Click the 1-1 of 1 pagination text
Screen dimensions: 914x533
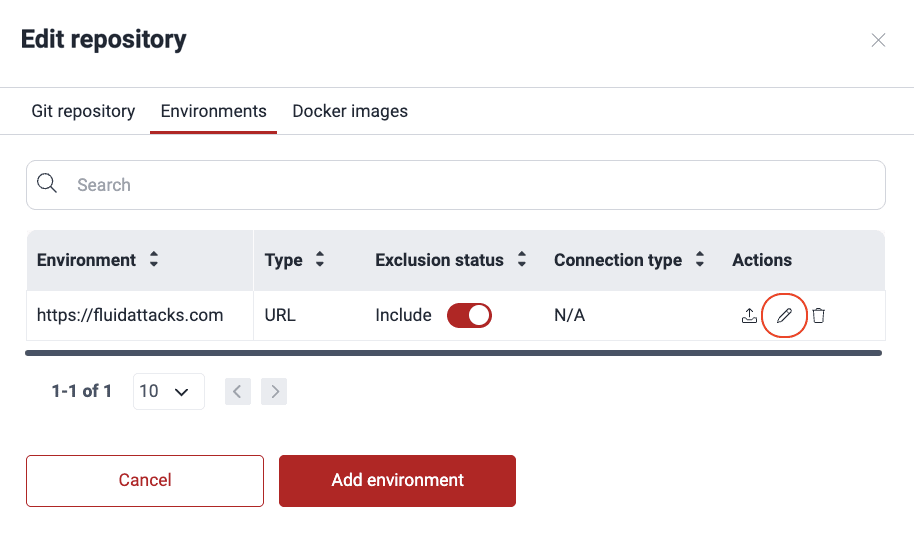click(82, 391)
